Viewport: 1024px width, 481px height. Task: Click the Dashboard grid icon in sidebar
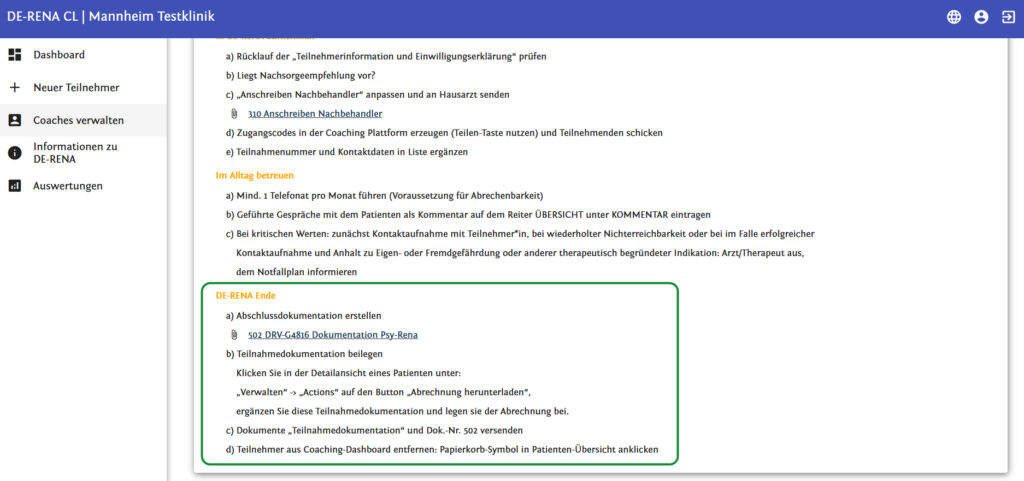tap(15, 55)
